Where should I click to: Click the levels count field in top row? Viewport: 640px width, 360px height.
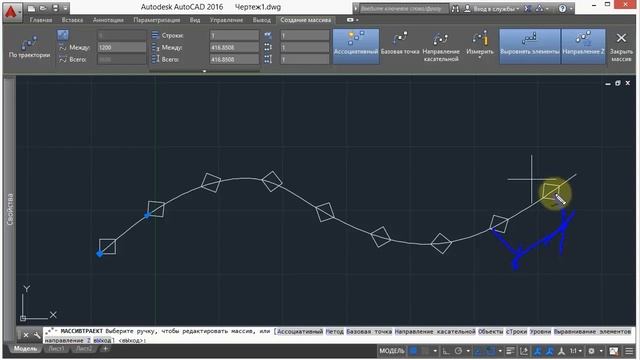(x=305, y=36)
